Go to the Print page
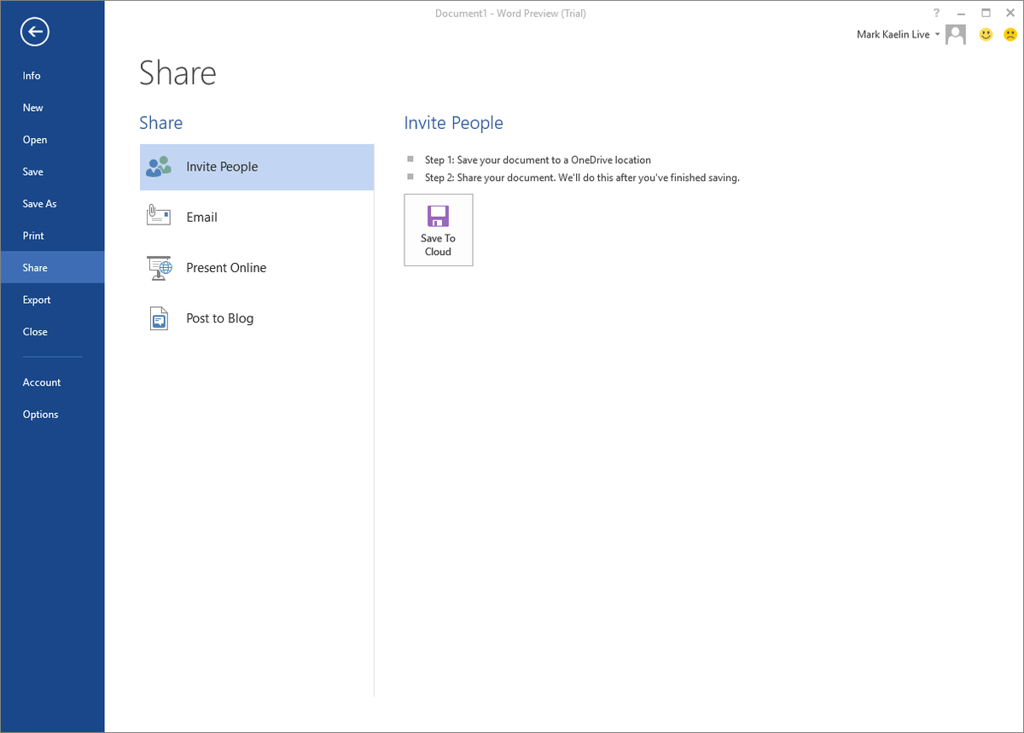 [x=52, y=236]
